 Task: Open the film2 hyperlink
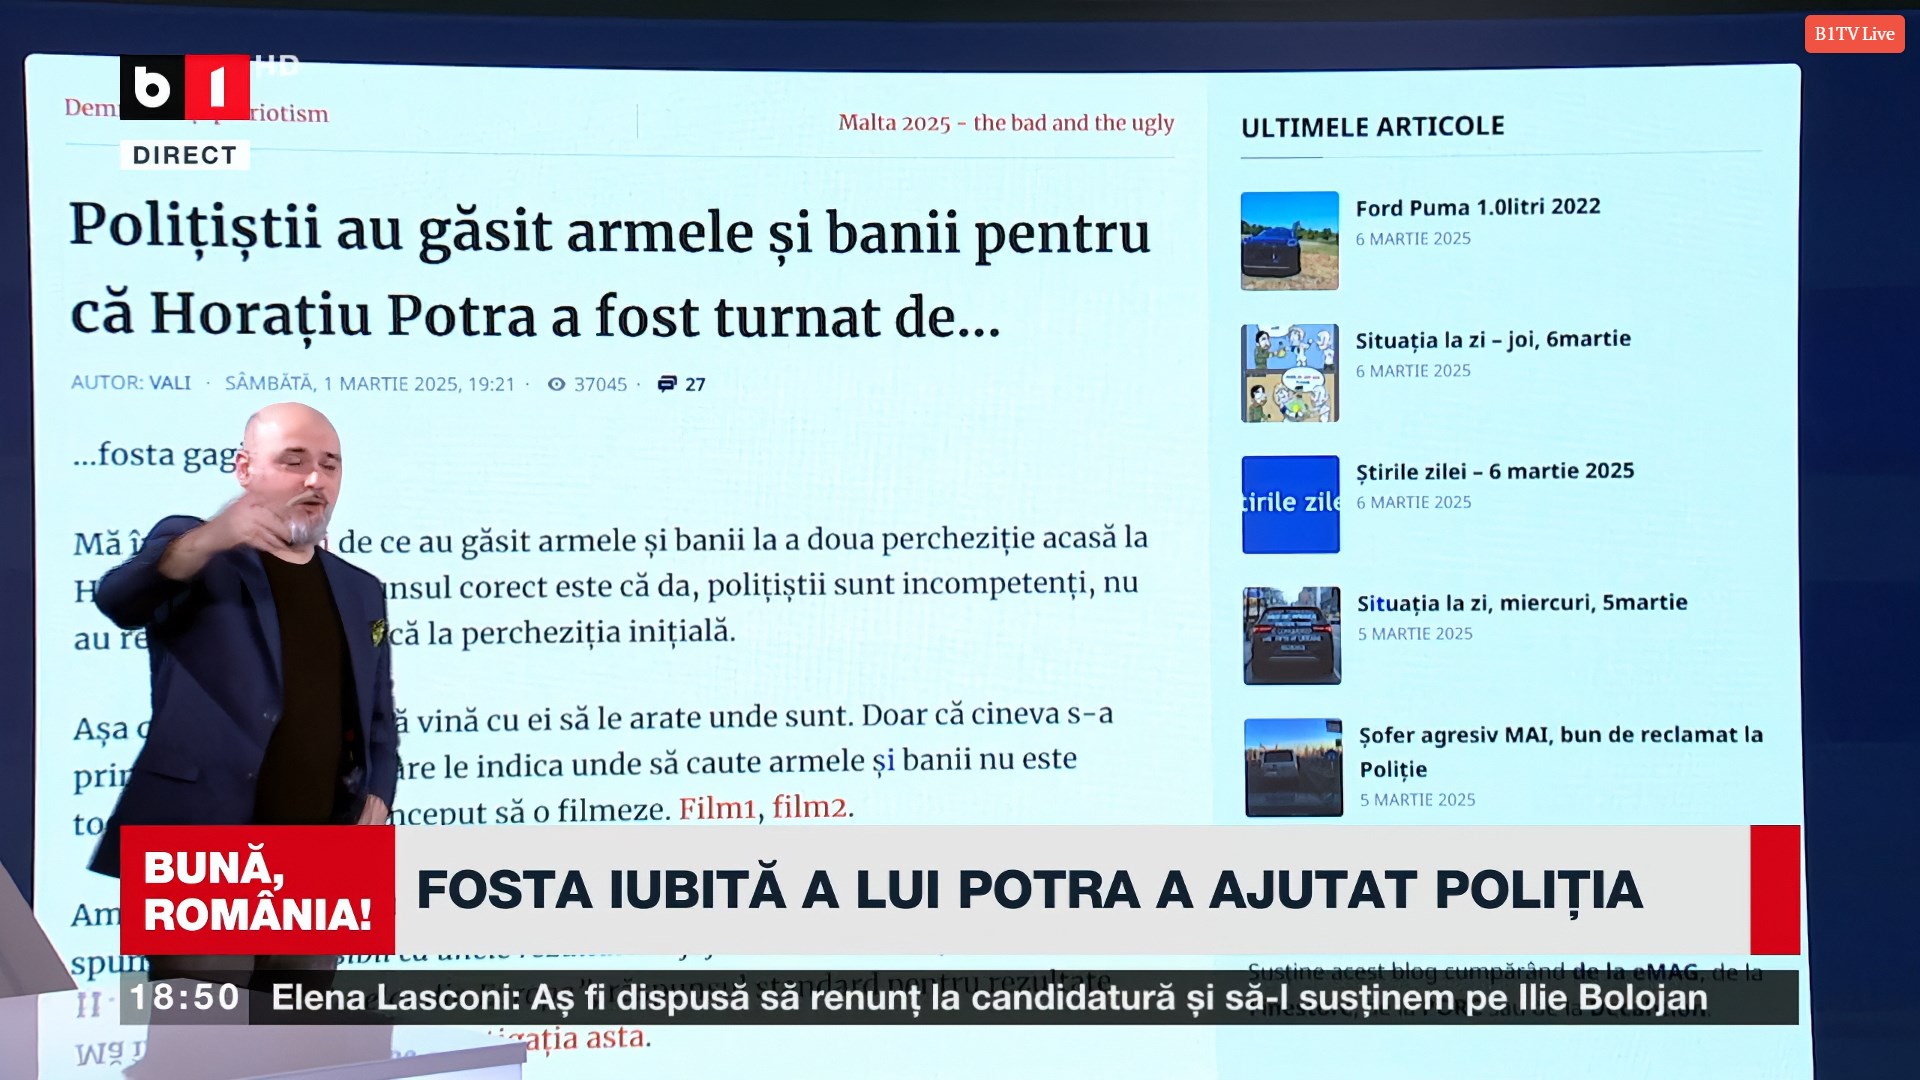[x=809, y=806]
